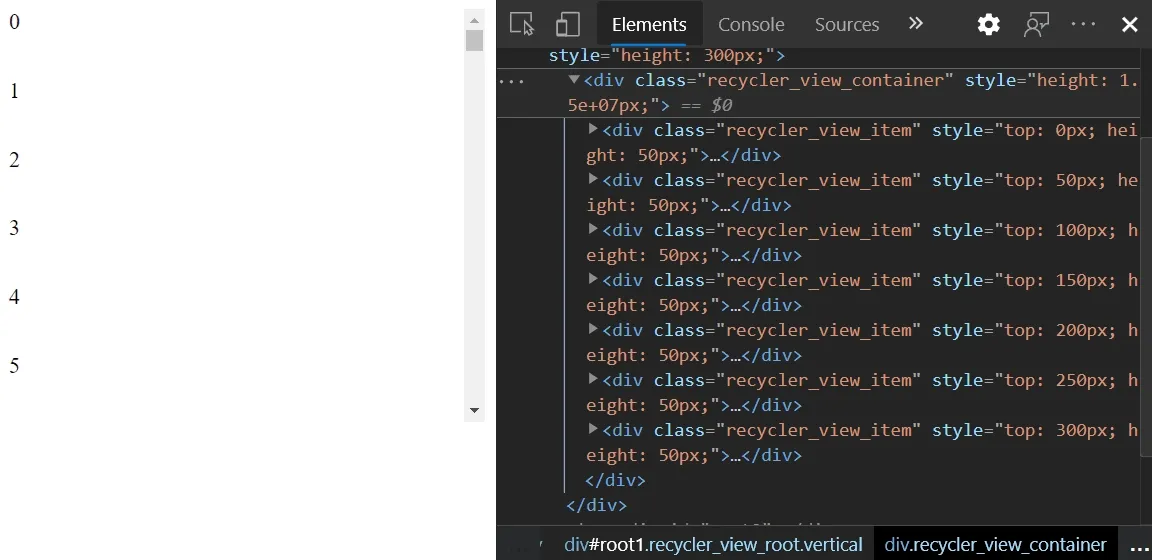This screenshot has height=560, width=1152.
Task: Click ellipsis beside selected container node
Action: point(511,81)
